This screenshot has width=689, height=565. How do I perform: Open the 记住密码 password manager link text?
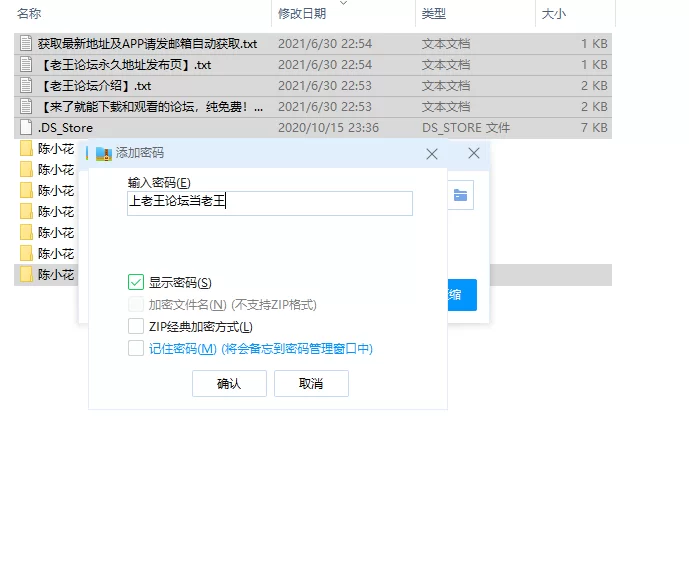[x=261, y=349]
